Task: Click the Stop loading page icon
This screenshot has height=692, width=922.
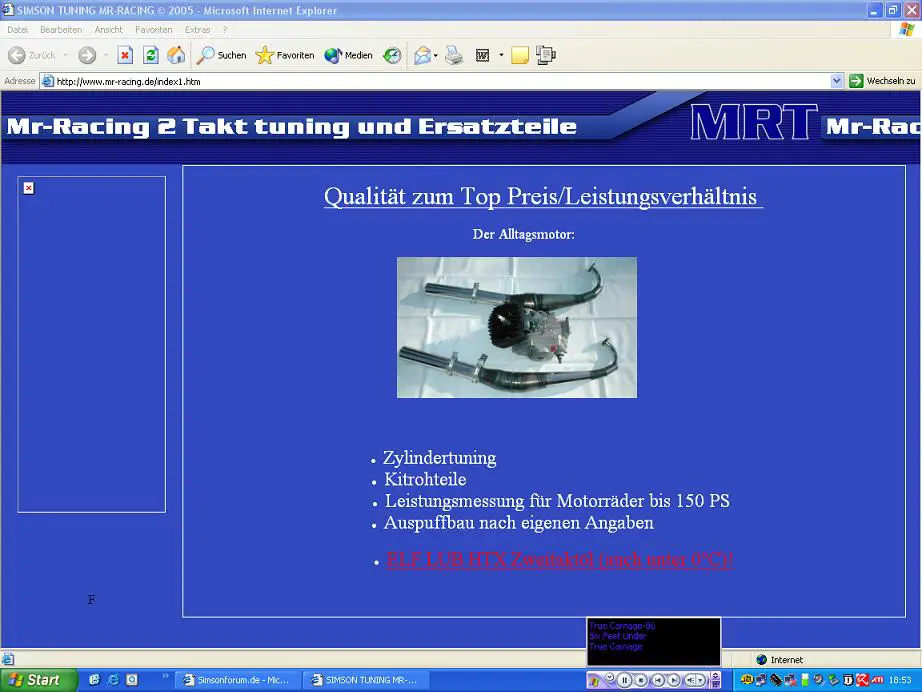Action: [x=125, y=55]
